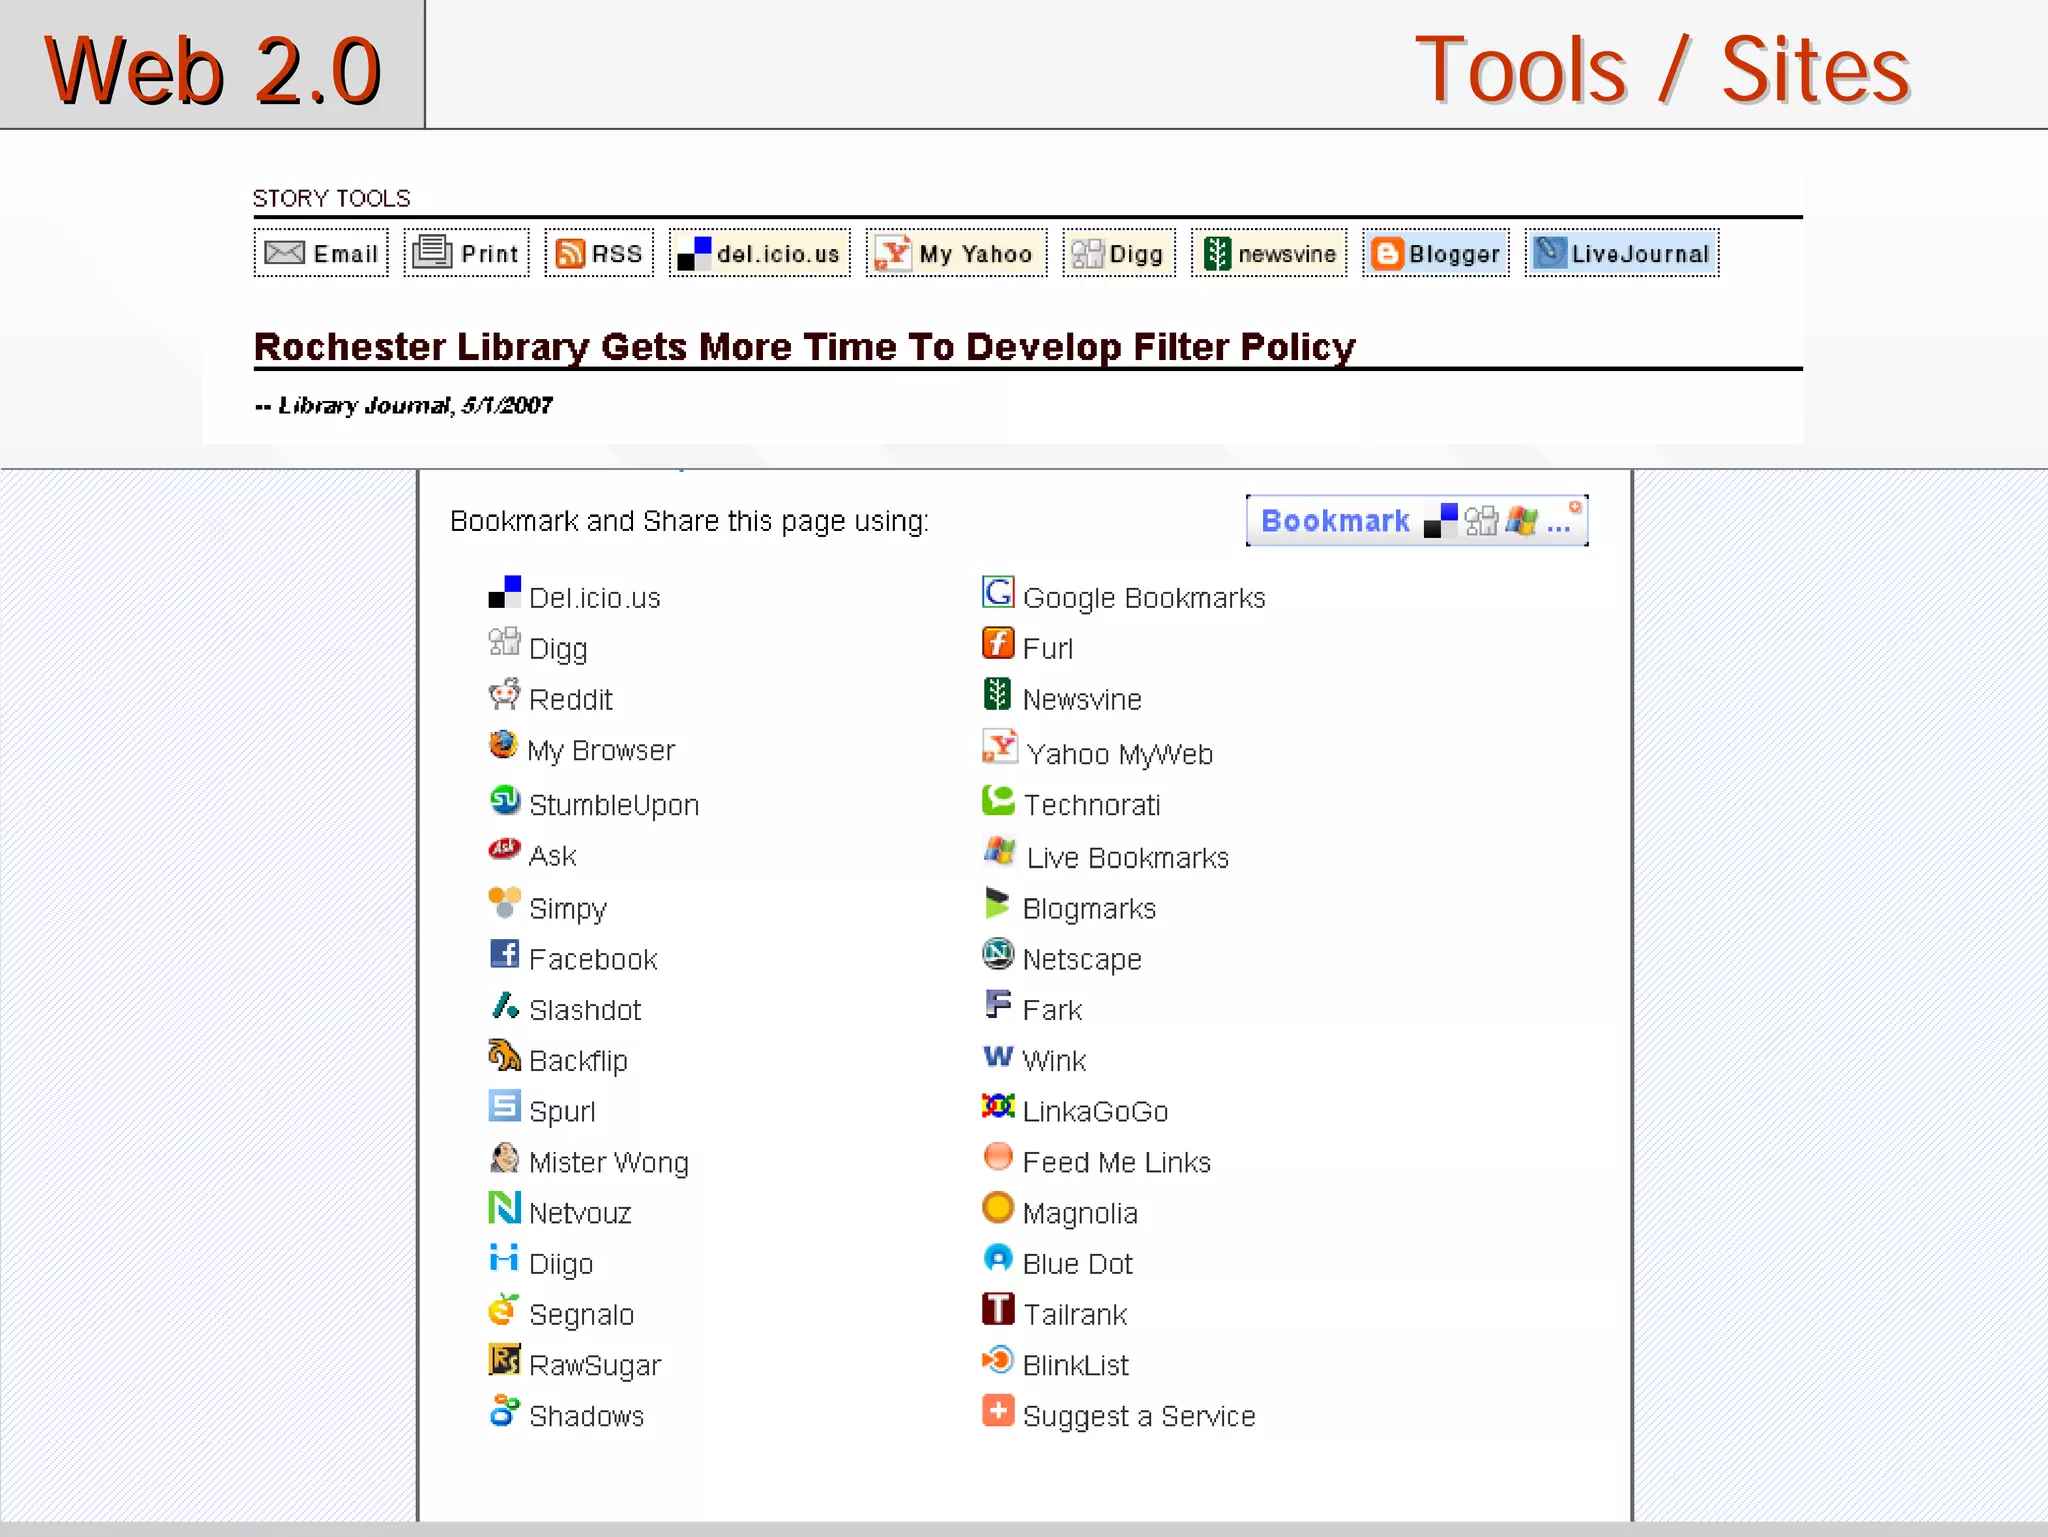Image resolution: width=2048 pixels, height=1537 pixels.
Task: Click the Technorati green icon
Action: 997,800
